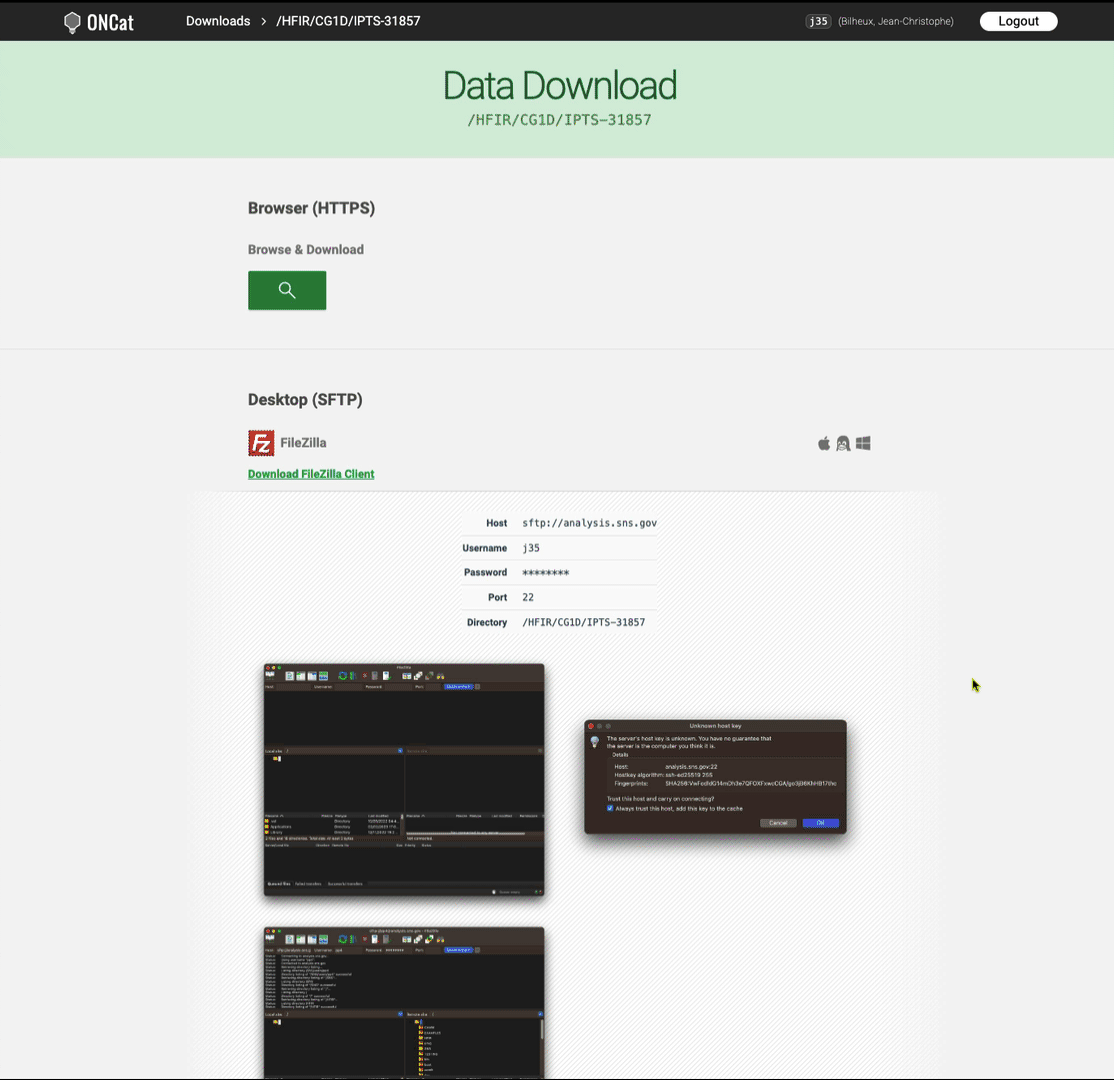Click the sftp://analysis.sns.gov host value
Image resolution: width=1114 pixels, height=1080 pixels.
click(589, 523)
